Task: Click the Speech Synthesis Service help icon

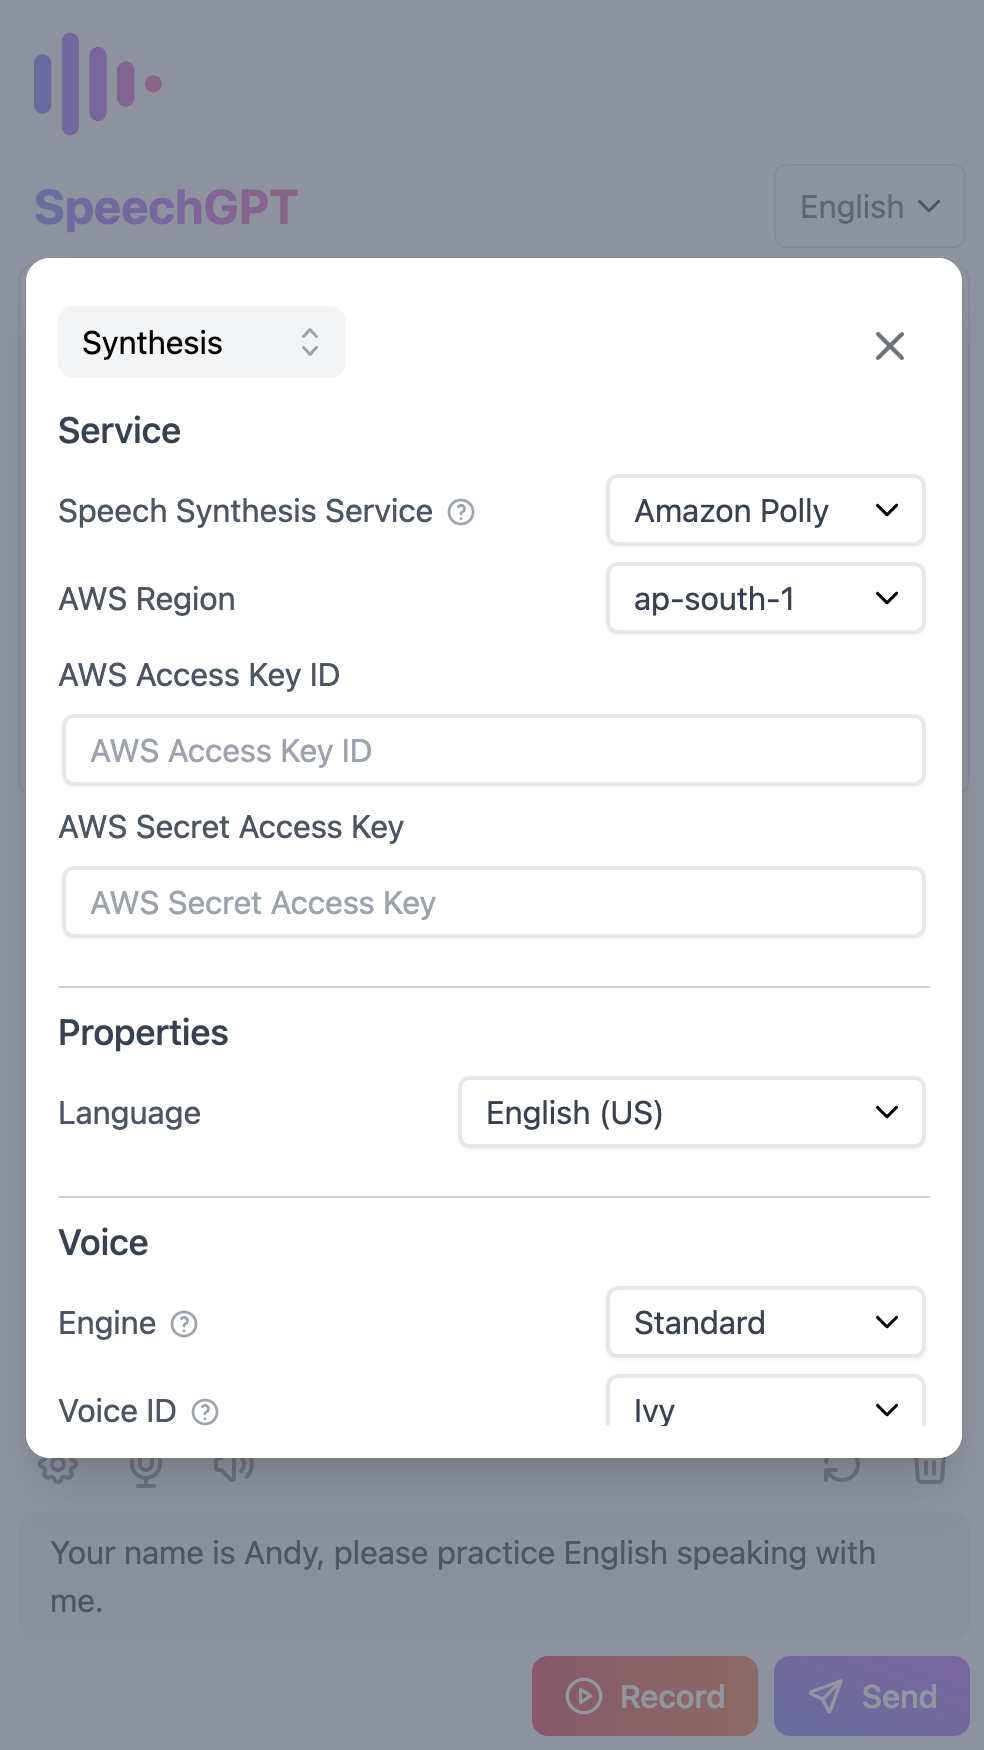Action: (461, 512)
